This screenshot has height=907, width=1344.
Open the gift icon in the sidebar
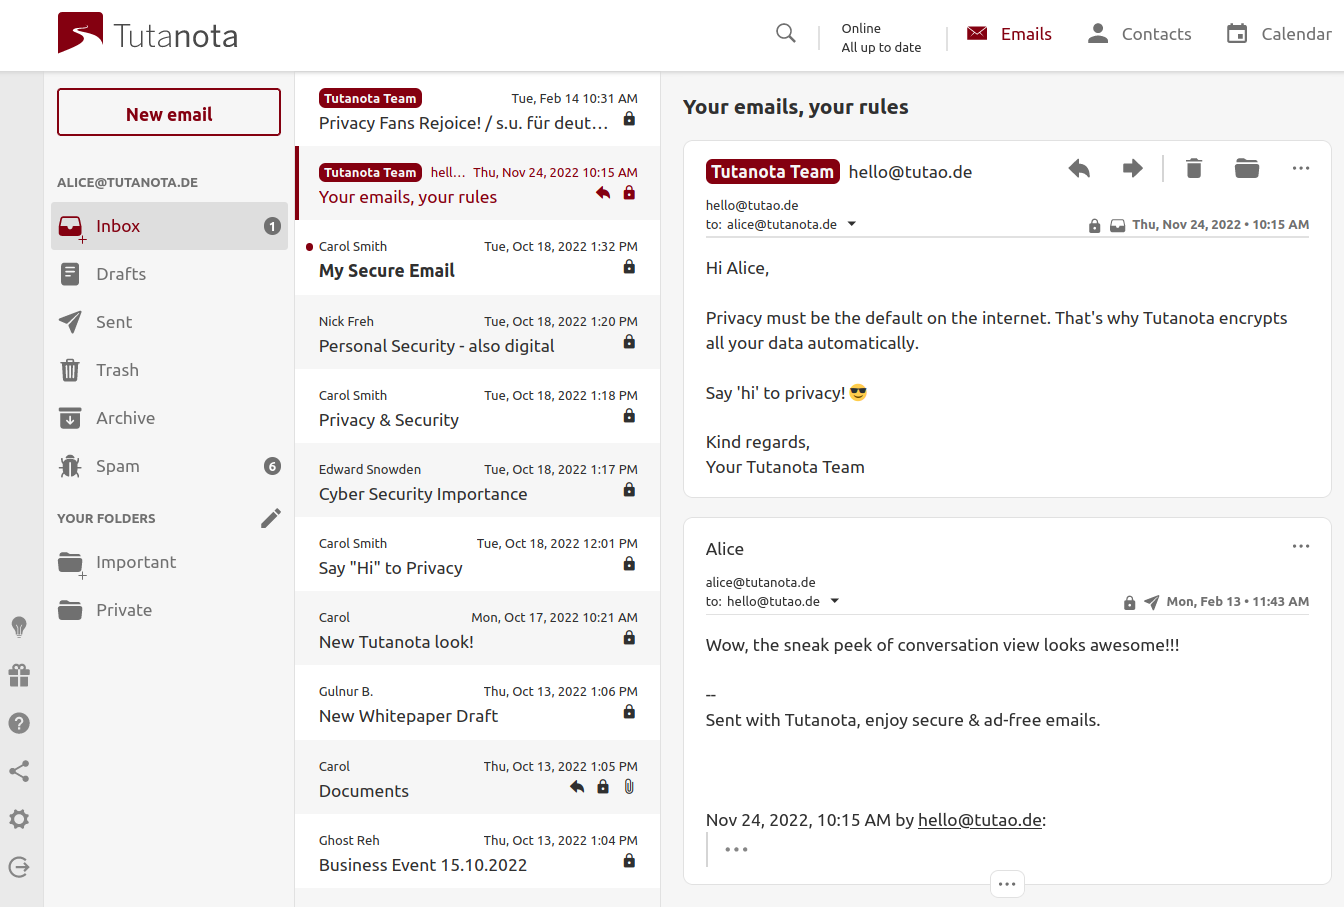point(19,675)
